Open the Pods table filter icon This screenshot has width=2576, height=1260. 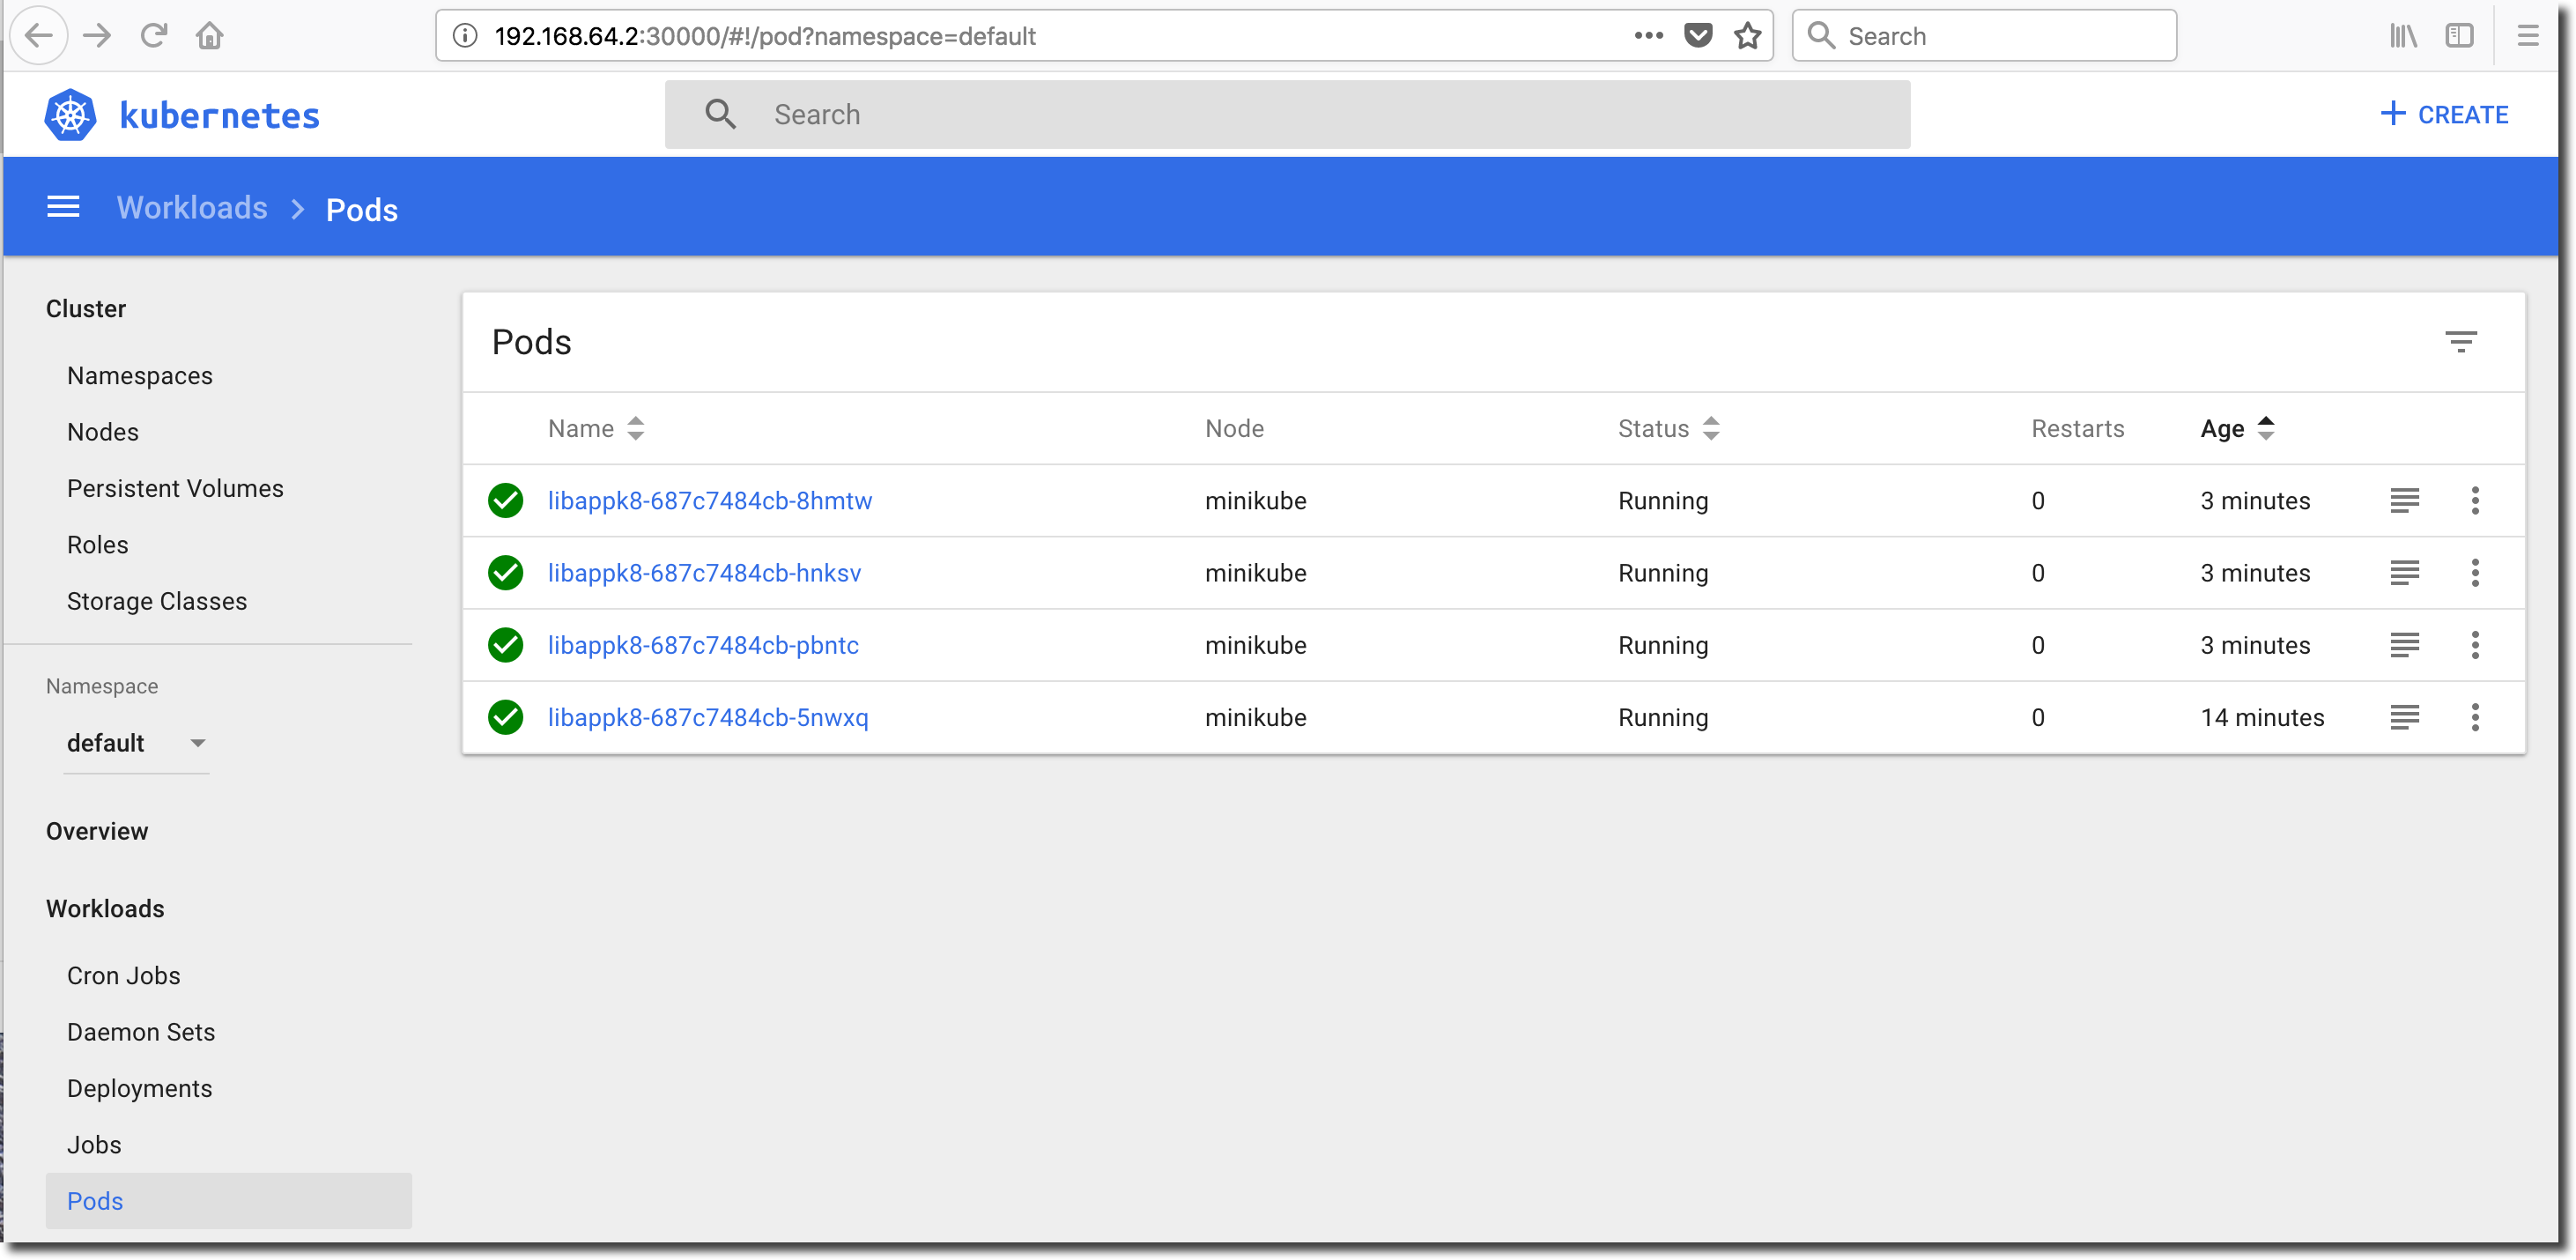[x=2460, y=342]
